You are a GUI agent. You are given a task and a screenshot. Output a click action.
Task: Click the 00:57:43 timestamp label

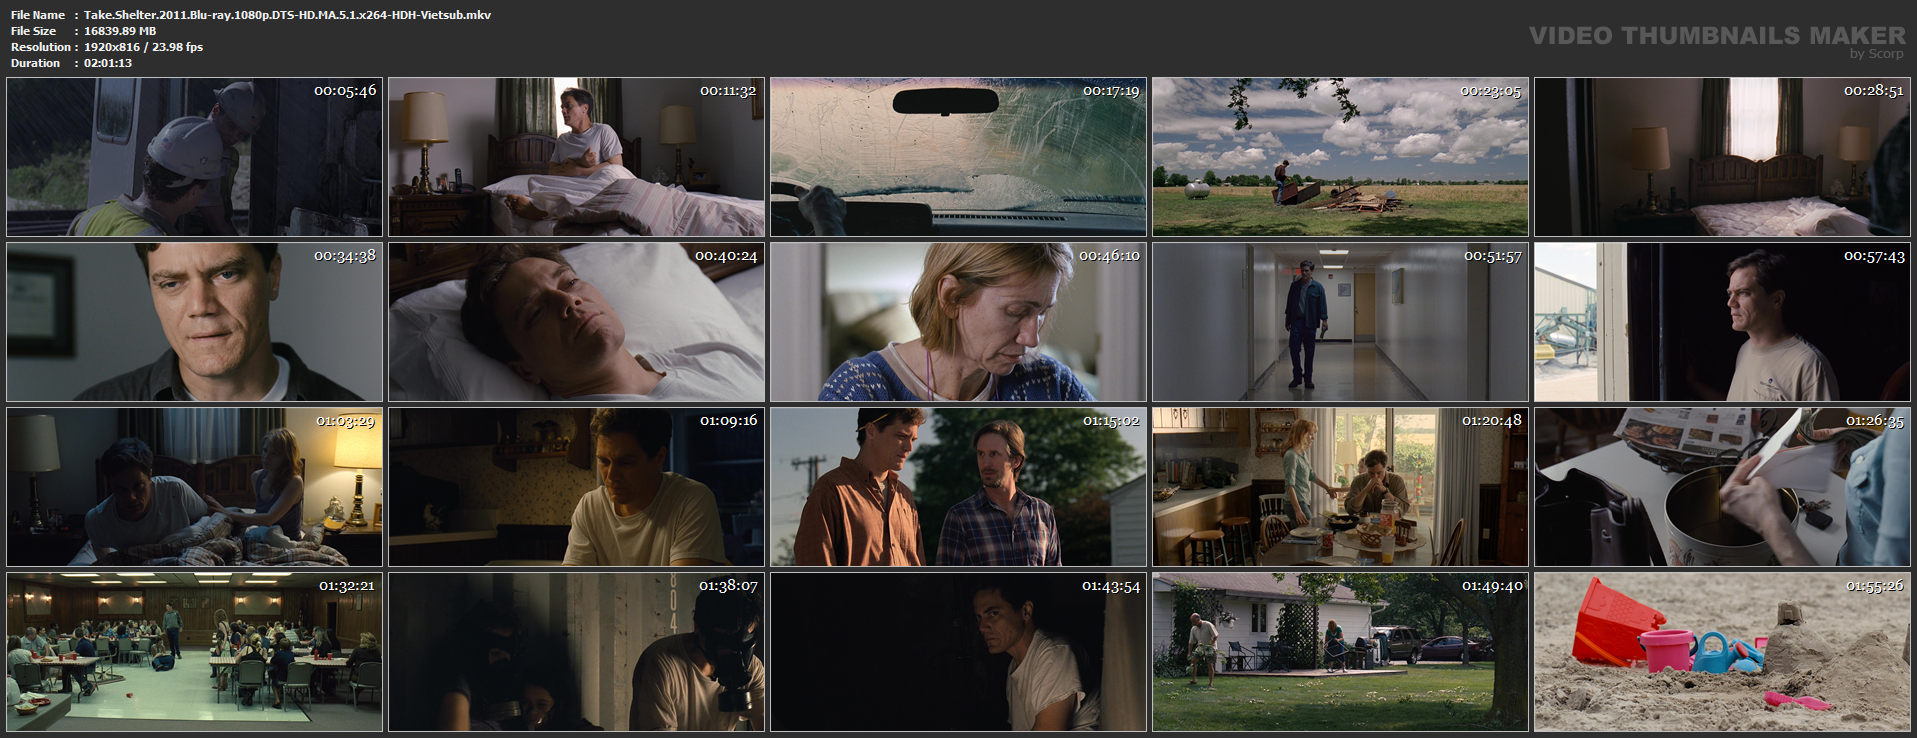tap(1874, 256)
